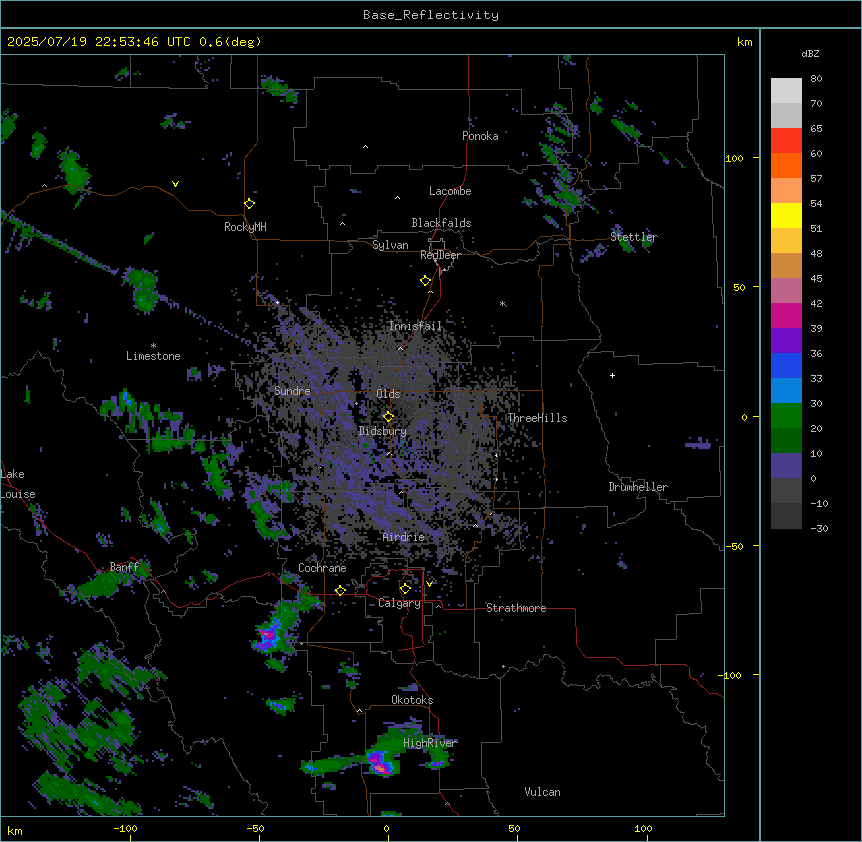The width and height of the screenshot is (862, 842).
Task: Select the purple 36-39 dBZ legend swatch
Action: [x=786, y=340]
